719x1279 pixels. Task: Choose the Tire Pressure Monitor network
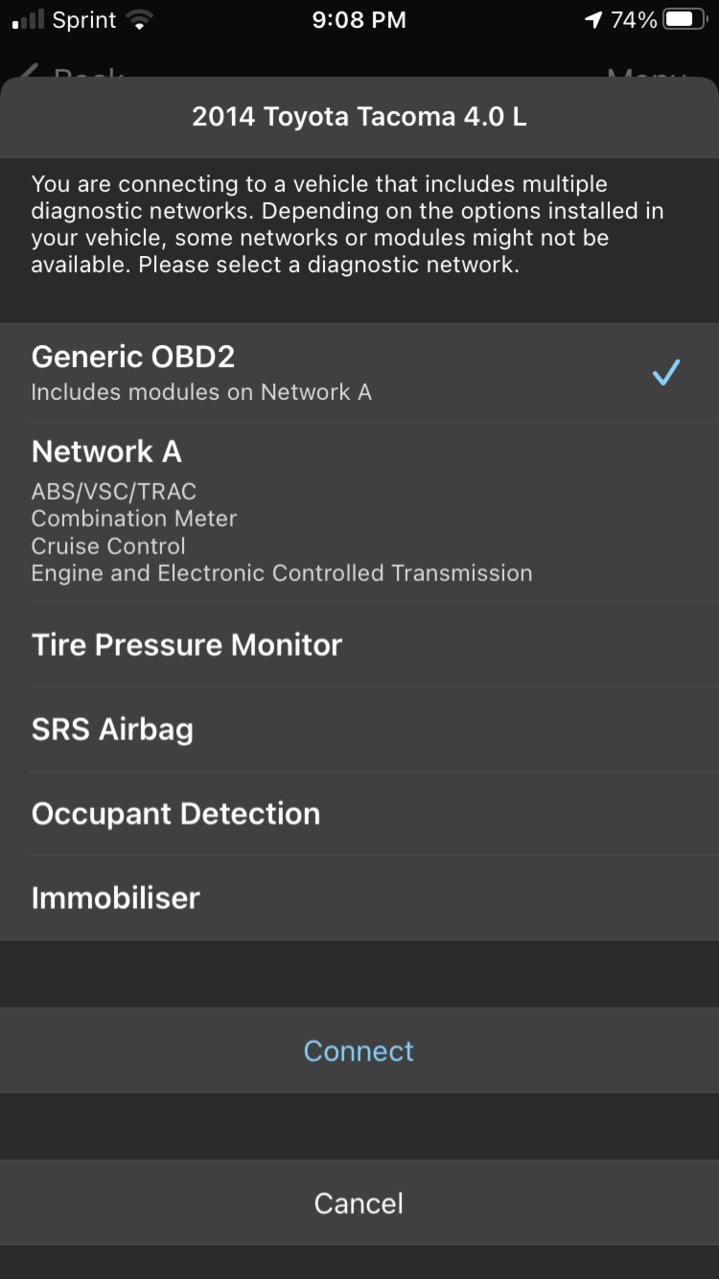coord(359,644)
